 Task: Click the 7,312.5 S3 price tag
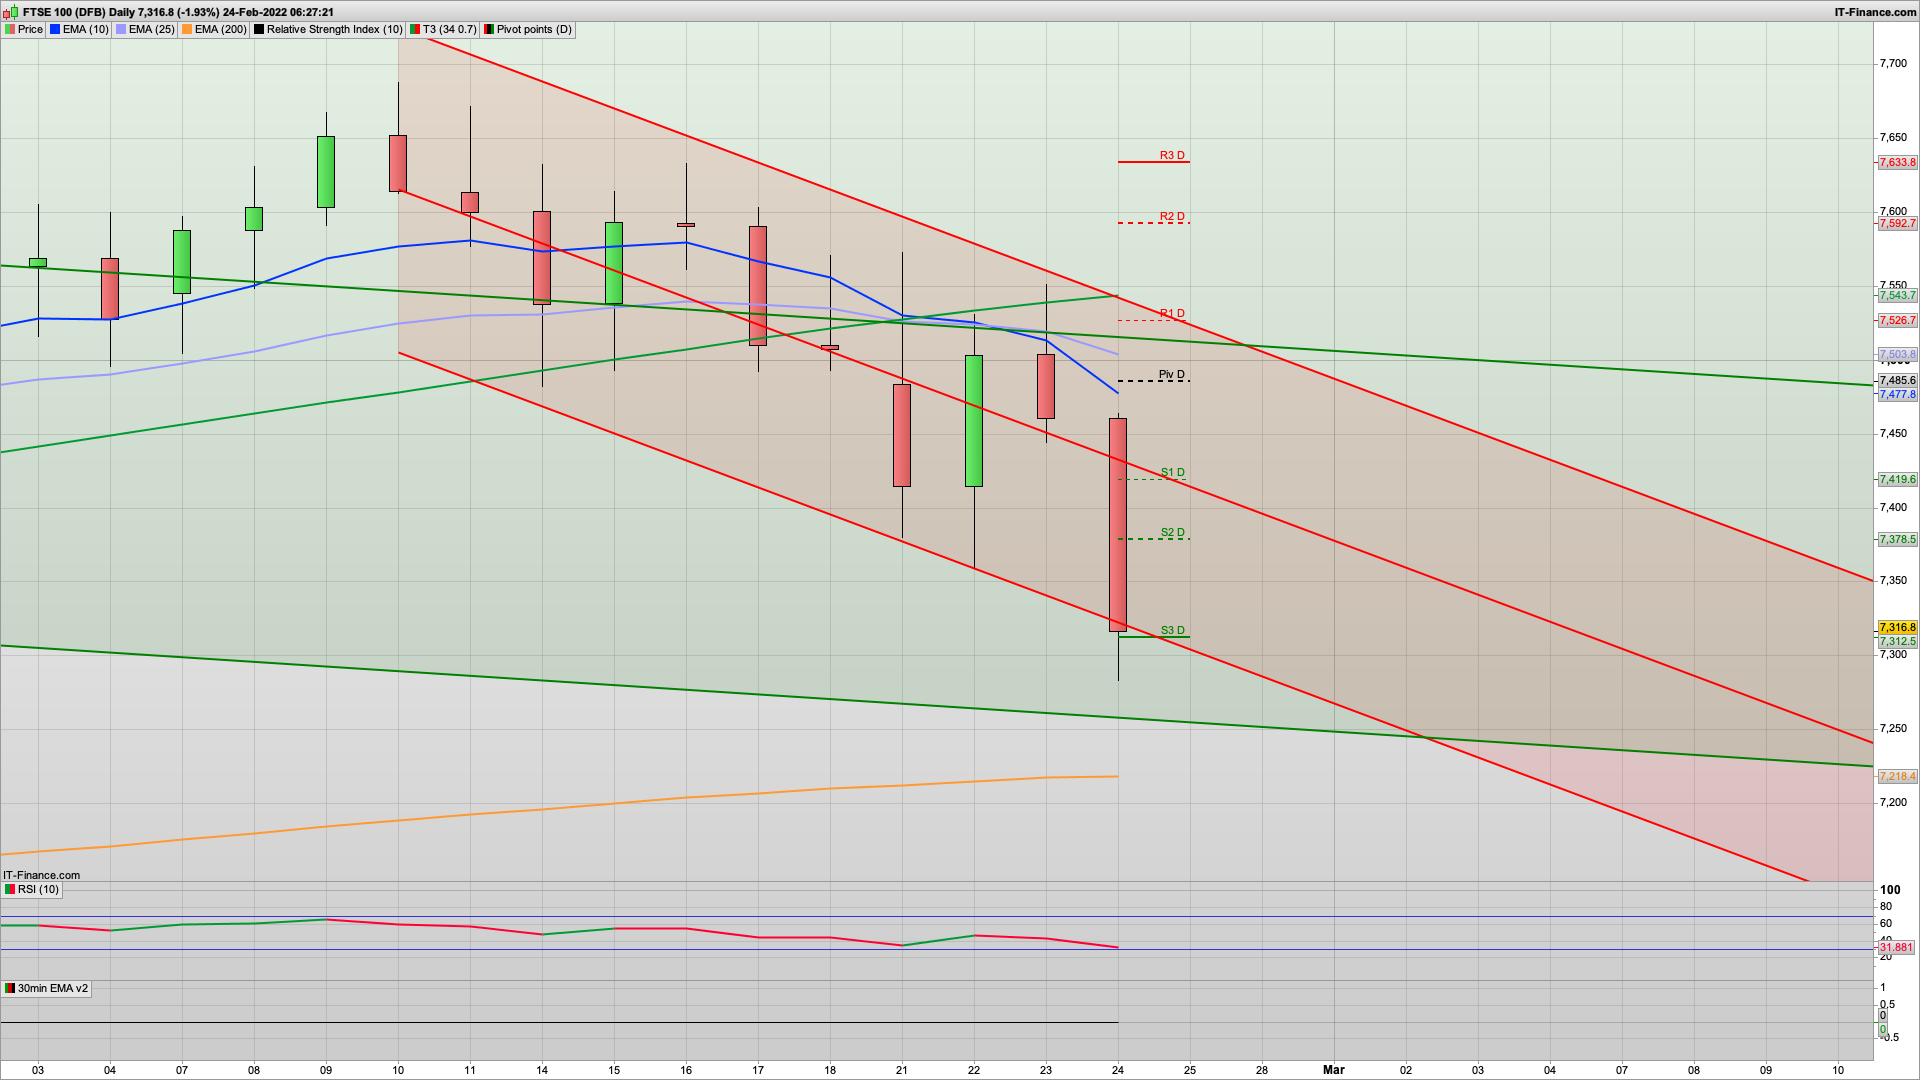[1897, 641]
